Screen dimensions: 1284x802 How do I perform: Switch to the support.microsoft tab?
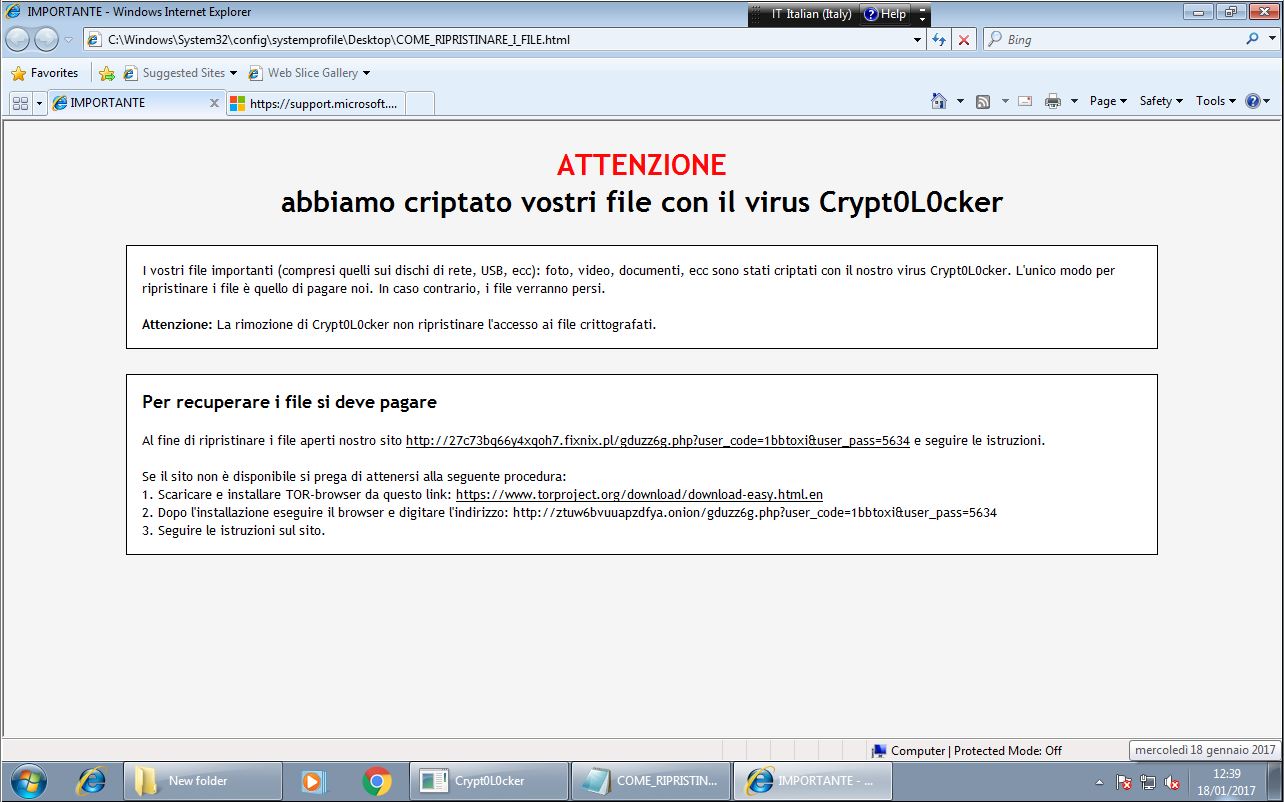(316, 103)
